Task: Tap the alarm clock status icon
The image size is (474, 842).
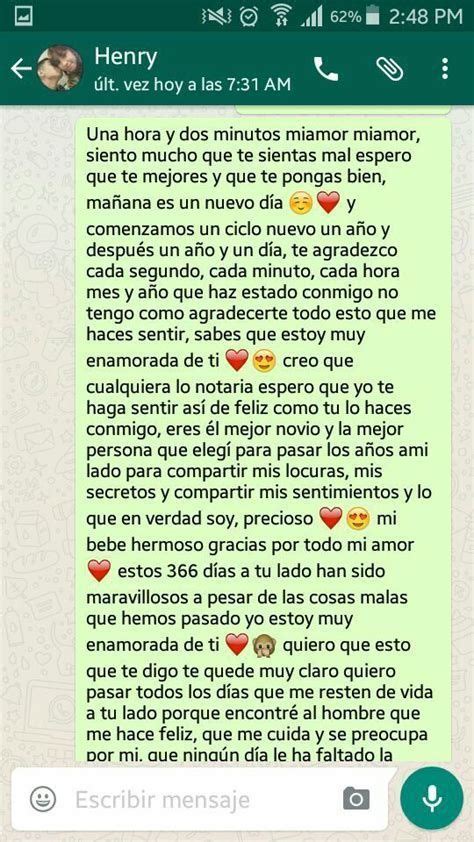Action: pyautogui.click(x=249, y=17)
